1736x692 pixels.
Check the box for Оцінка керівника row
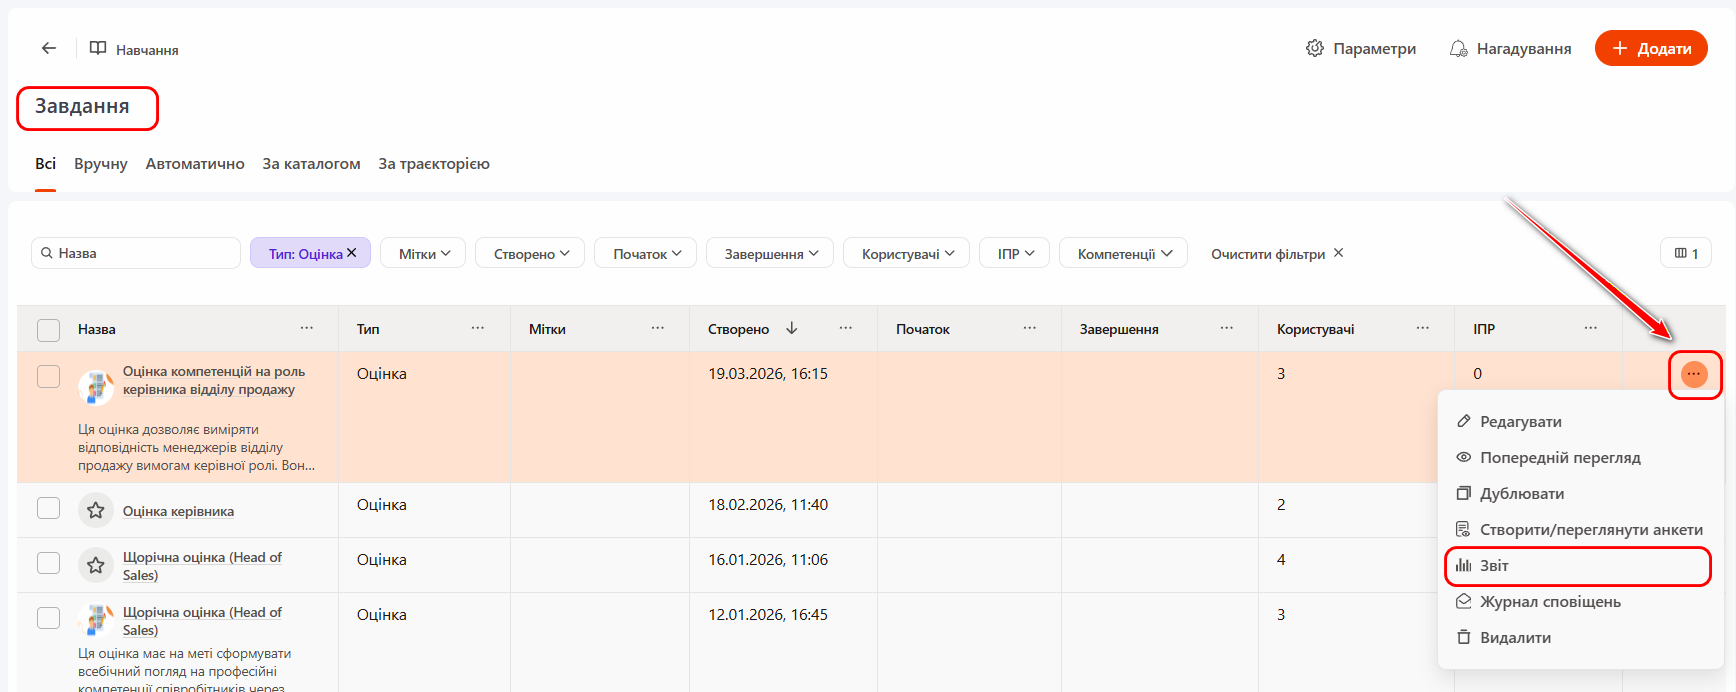[48, 508]
